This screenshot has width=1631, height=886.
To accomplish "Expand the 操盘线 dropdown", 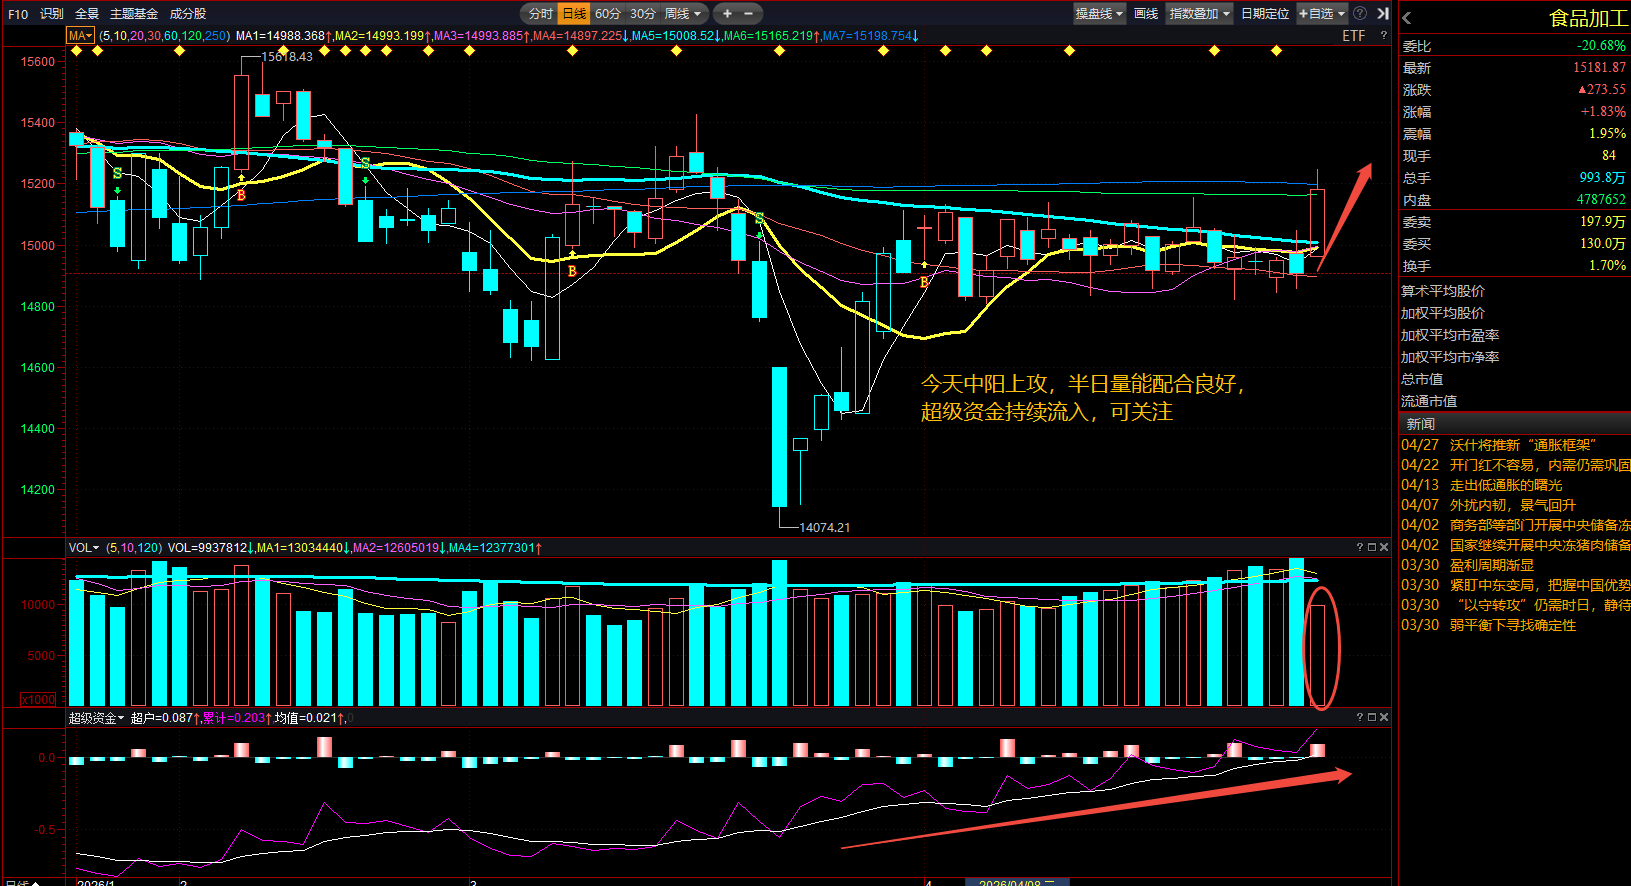I will pos(1099,14).
